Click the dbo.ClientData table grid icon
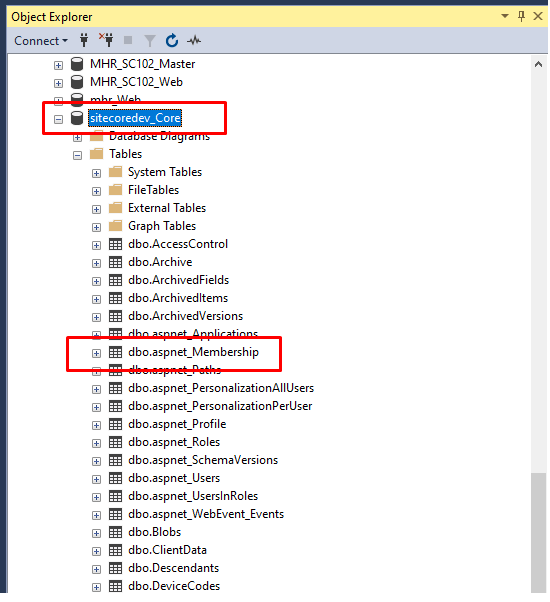The width and height of the screenshot is (550, 602). [x=116, y=550]
